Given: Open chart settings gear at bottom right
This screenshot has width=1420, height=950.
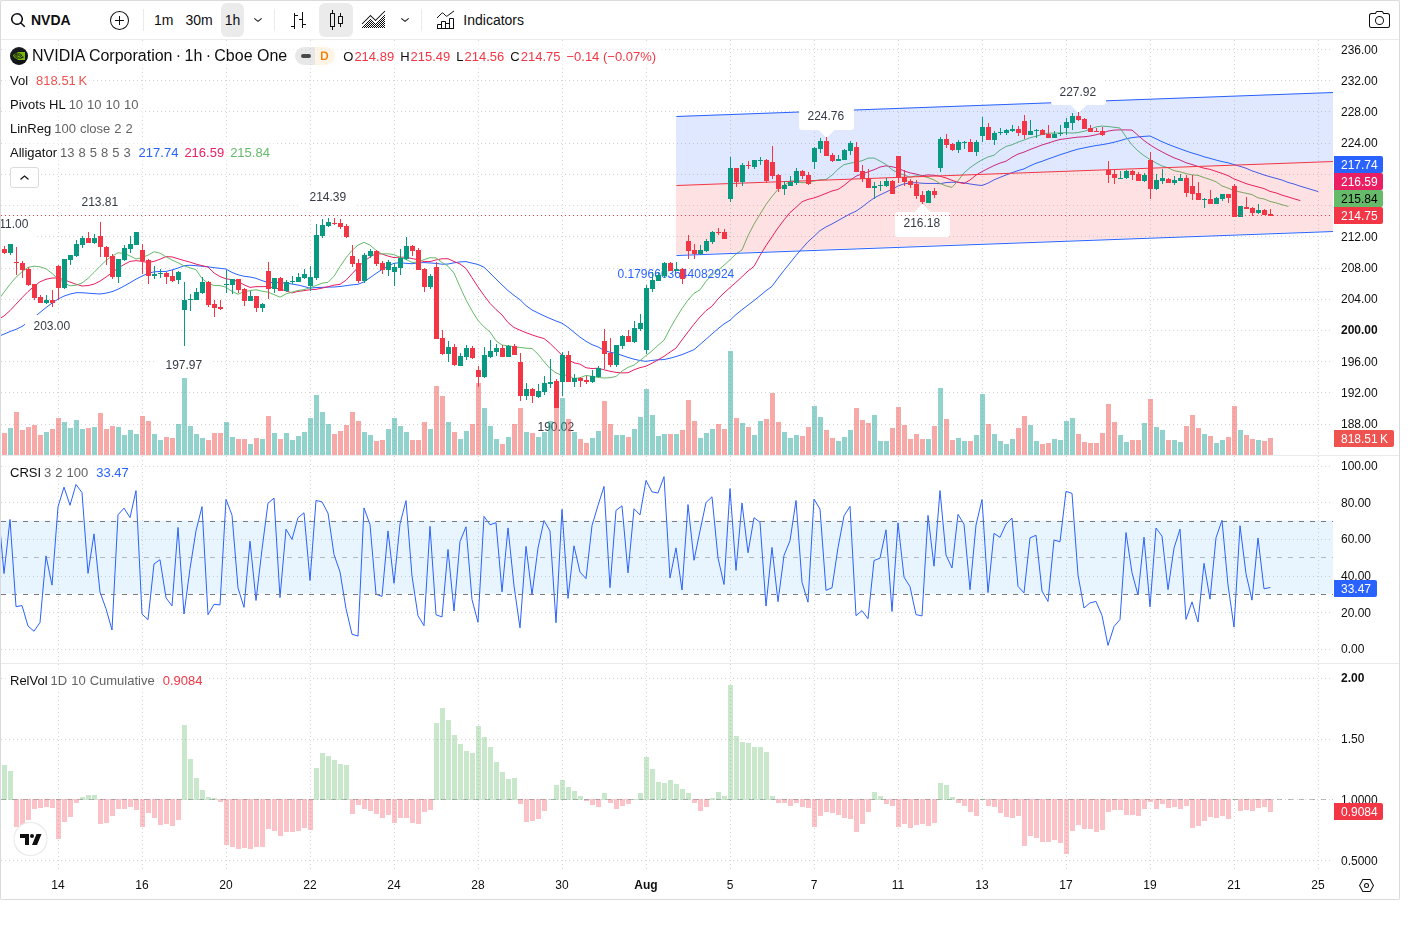Looking at the screenshot, I should (x=1367, y=885).
